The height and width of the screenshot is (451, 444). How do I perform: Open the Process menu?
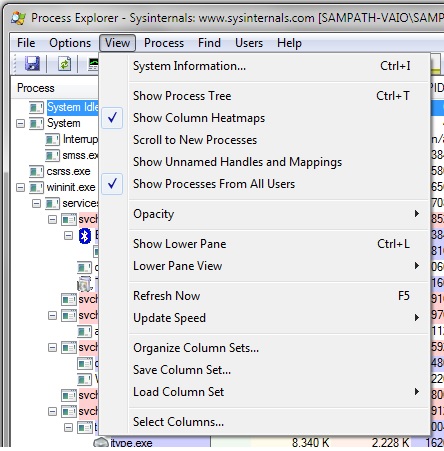pos(164,43)
